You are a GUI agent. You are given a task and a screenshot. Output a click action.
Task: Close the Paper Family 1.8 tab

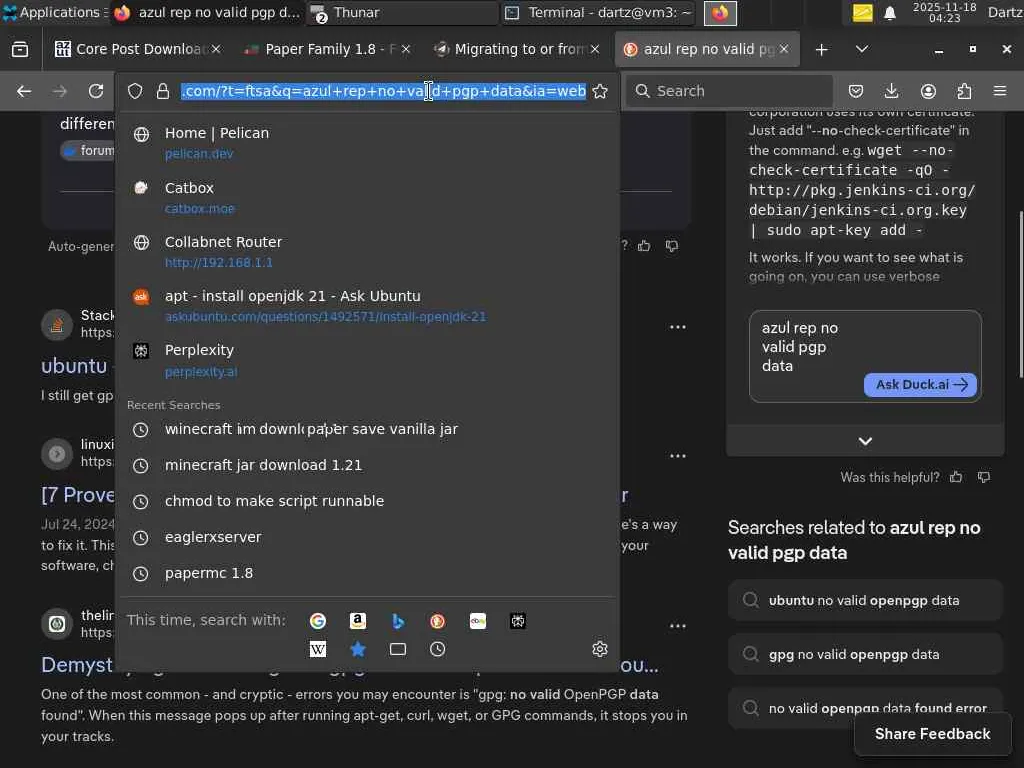(406, 49)
